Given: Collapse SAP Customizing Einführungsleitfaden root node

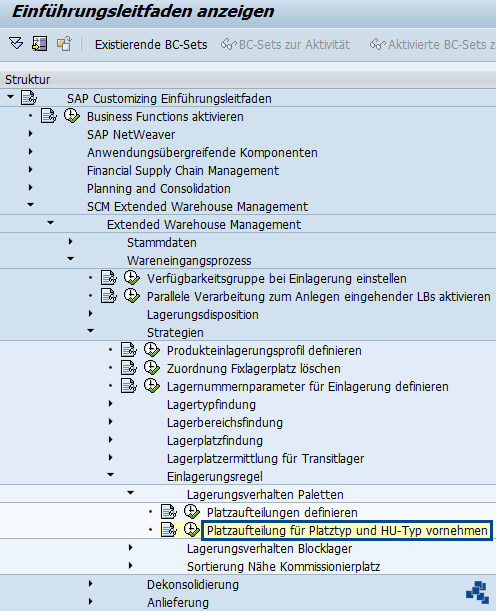Looking at the screenshot, I should (x=11, y=97).
